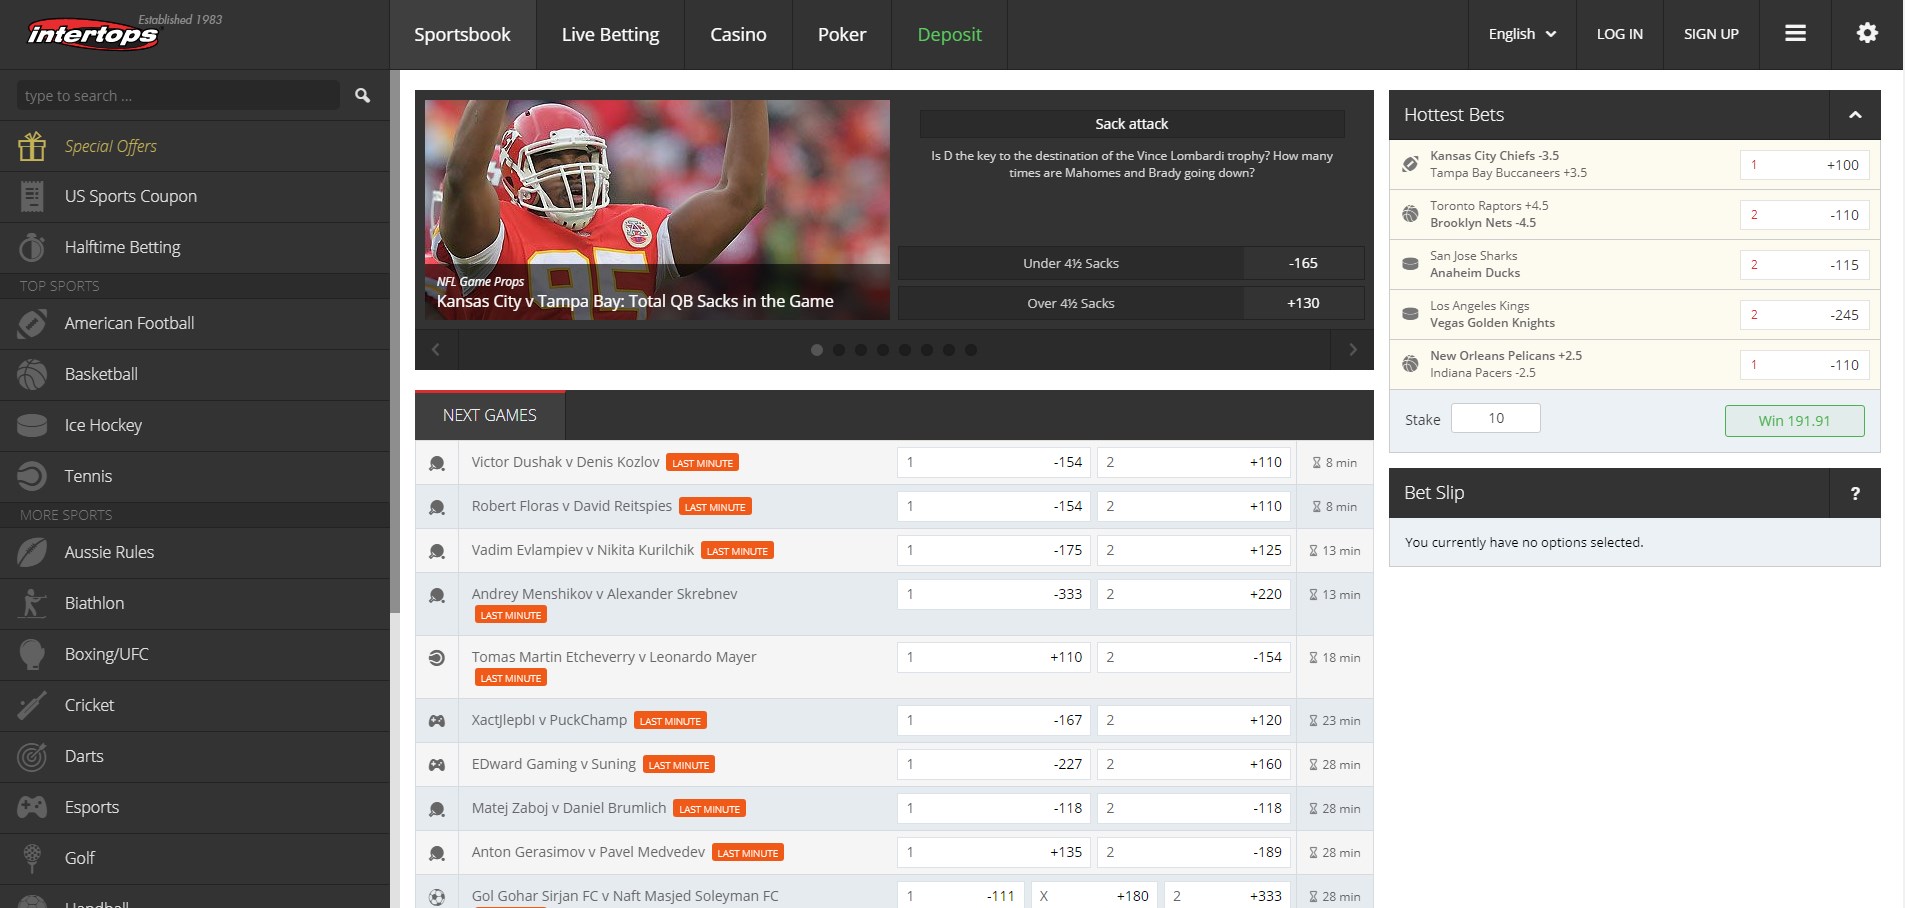
Task: Open the hamburger menu icon
Action: [1795, 33]
